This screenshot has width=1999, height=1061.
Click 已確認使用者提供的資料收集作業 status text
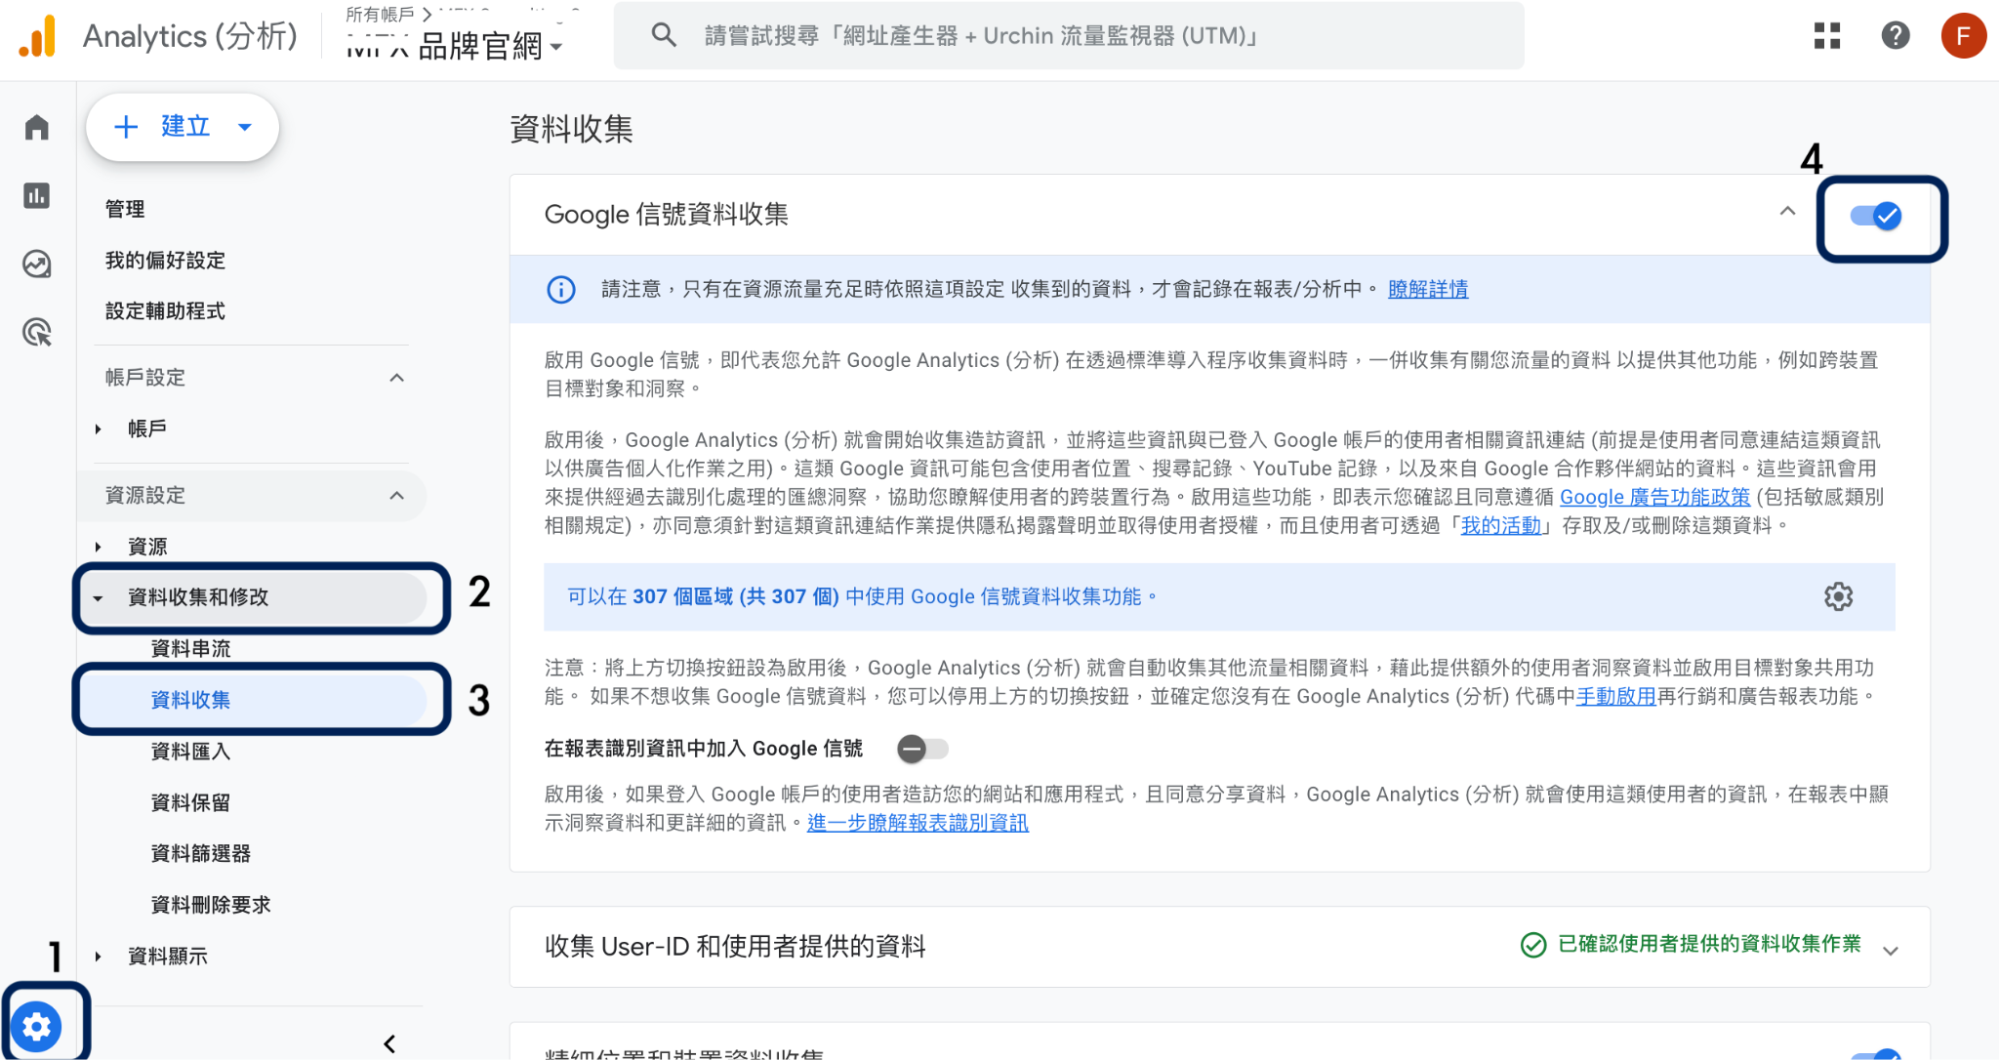pos(1709,944)
